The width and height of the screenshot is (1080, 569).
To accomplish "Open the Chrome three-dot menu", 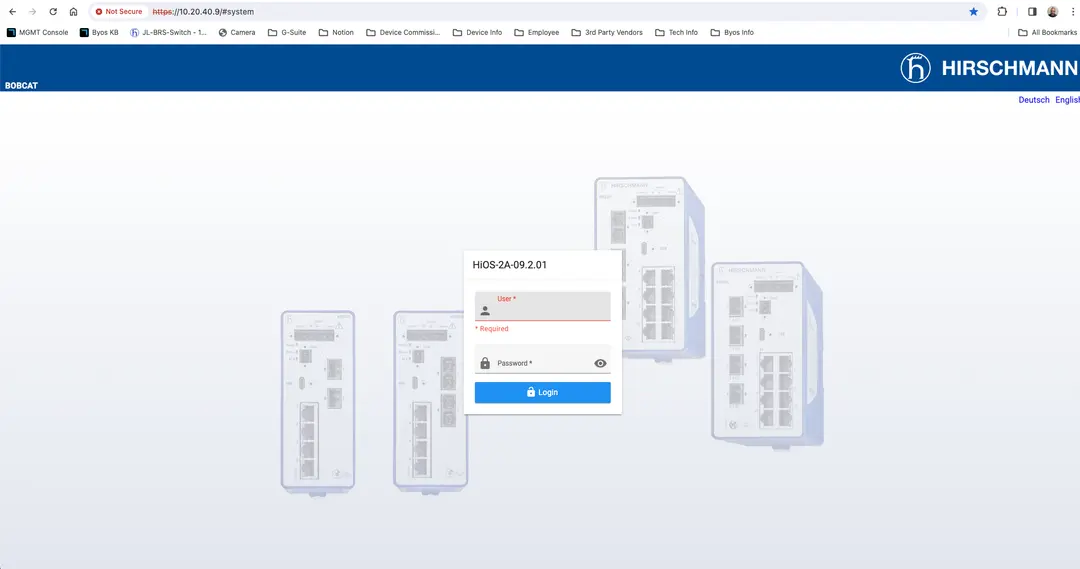I will click(1072, 12).
